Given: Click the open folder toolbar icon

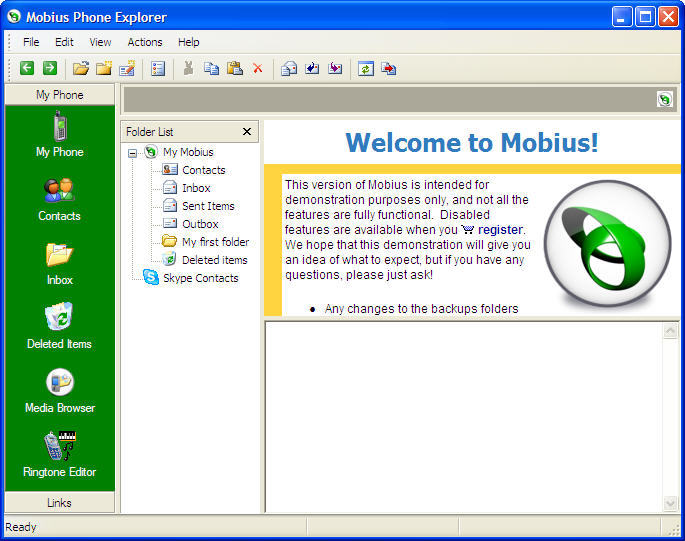Looking at the screenshot, I should [x=81, y=68].
